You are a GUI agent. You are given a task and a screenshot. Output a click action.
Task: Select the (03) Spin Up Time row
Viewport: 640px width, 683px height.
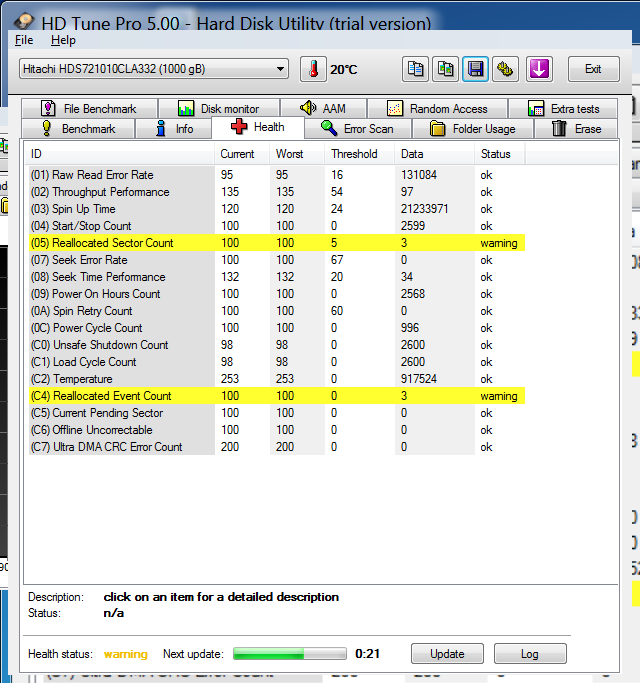277,209
